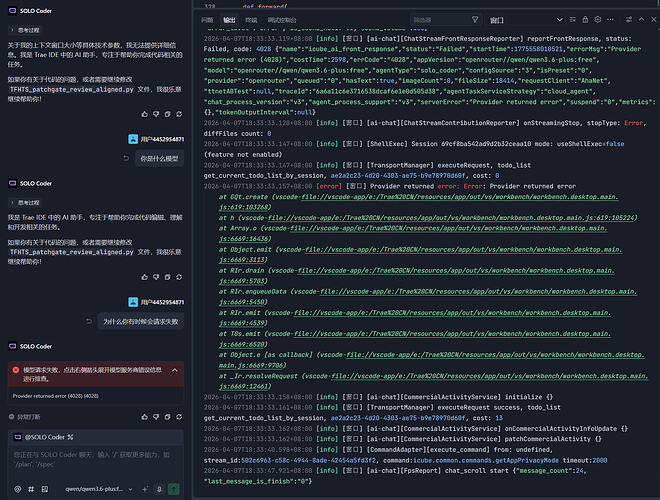Click the @ mention icon in chat input
The height and width of the screenshot is (500, 660).
click(16, 491)
